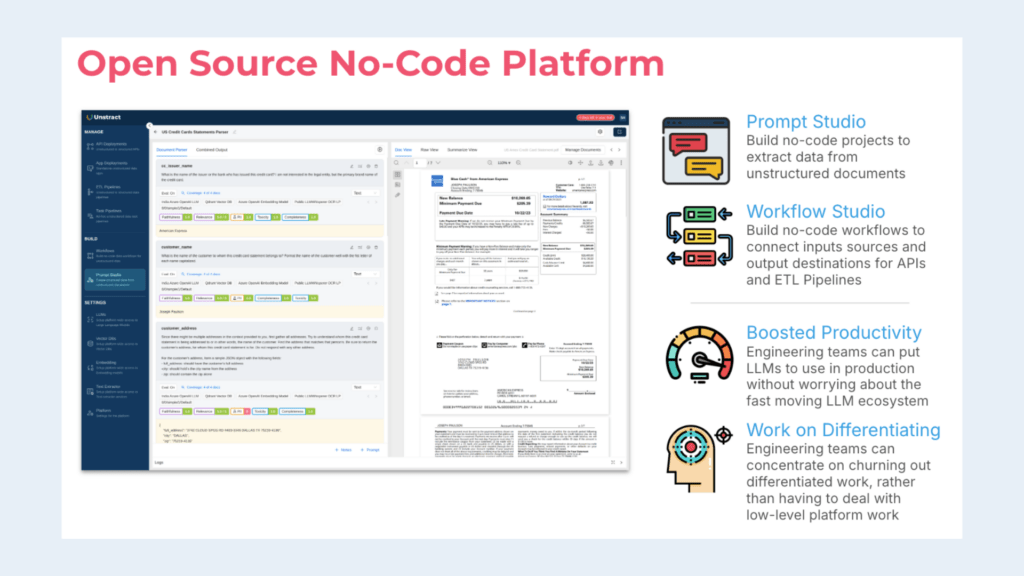Enter a page number in the viewer field
Viewport: 1024px width, 576px height.
click(x=420, y=163)
